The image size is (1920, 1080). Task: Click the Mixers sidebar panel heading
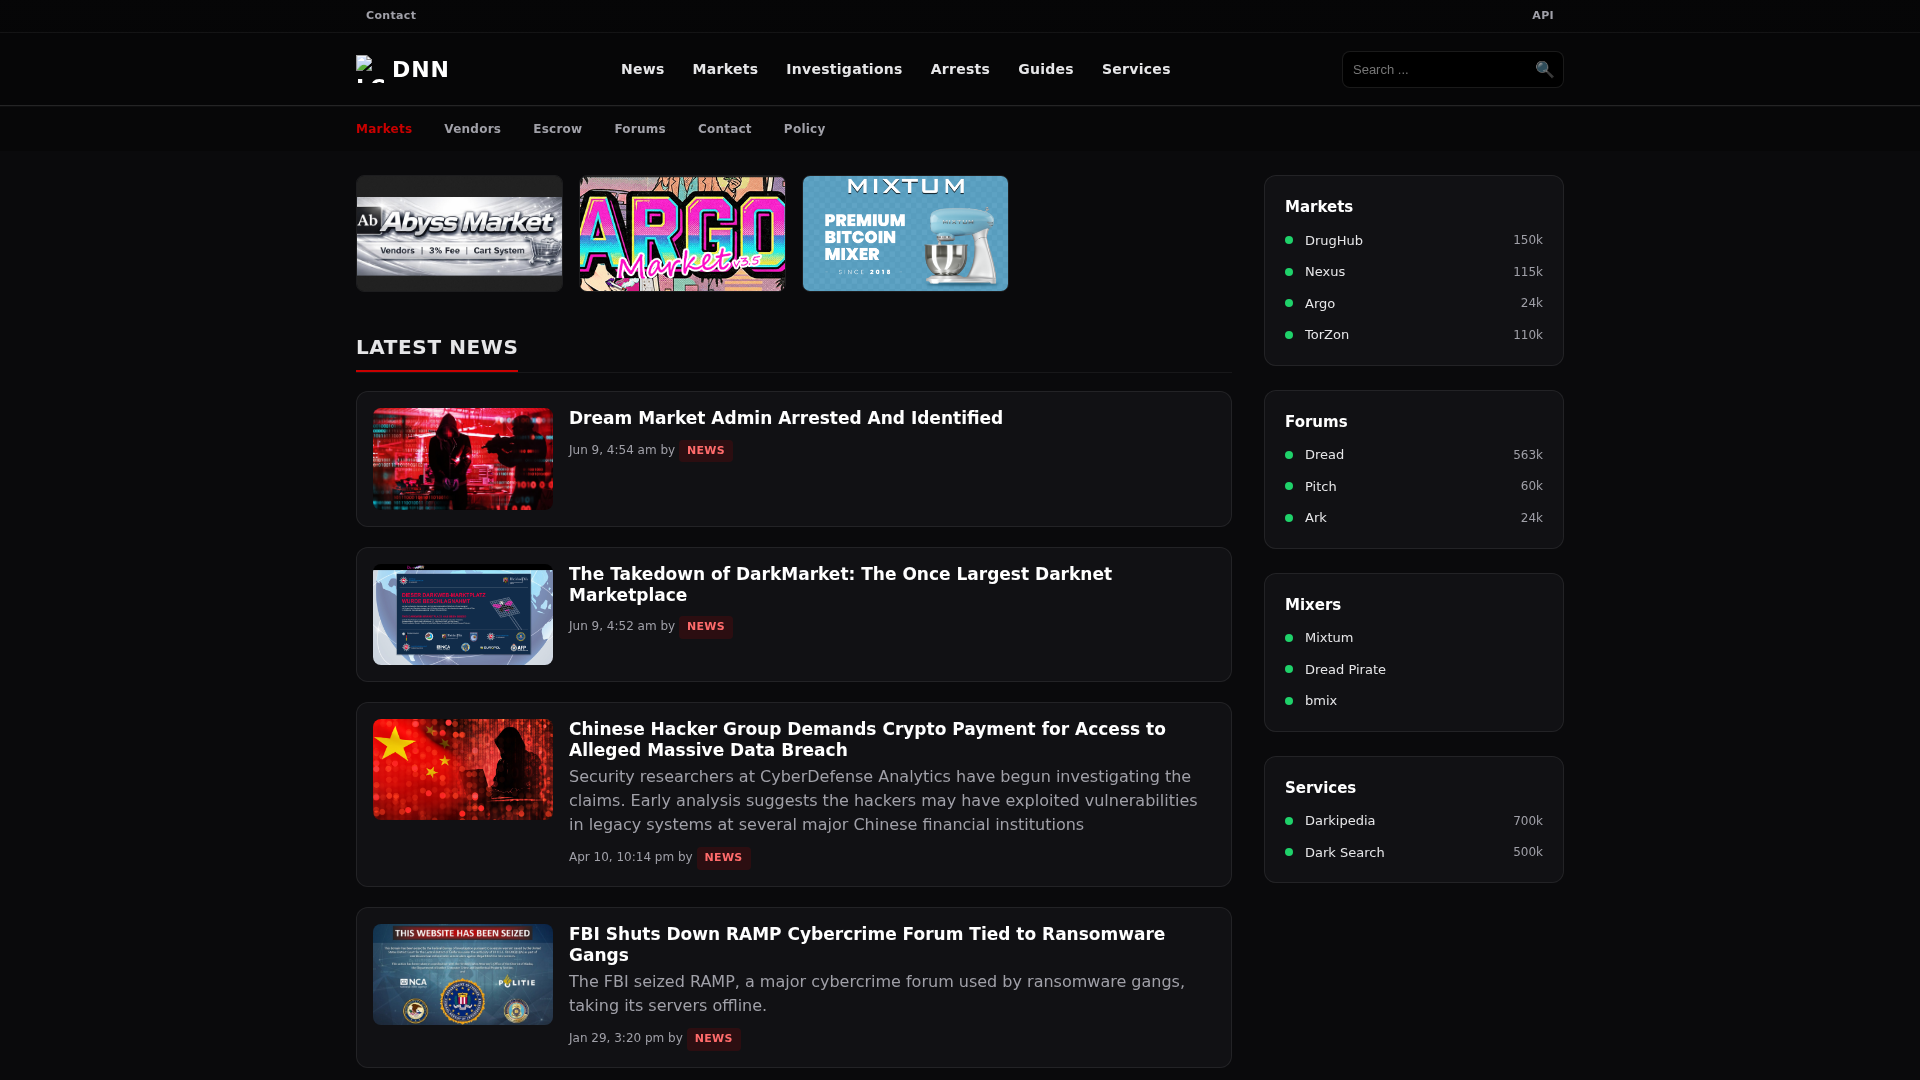click(1313, 605)
